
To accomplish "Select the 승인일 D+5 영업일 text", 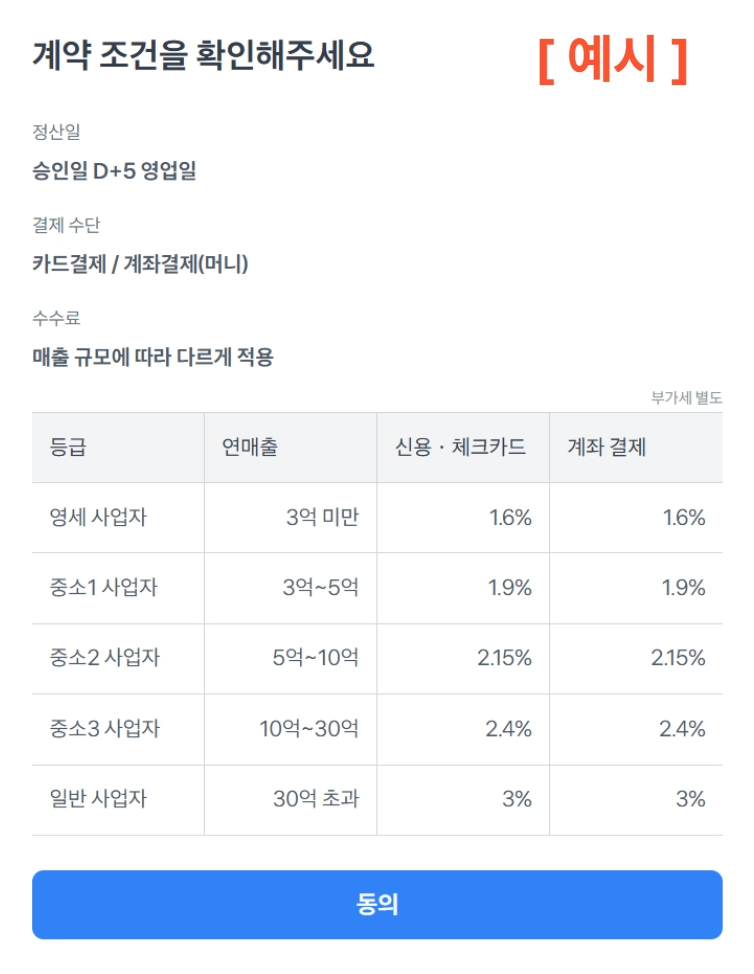I will (x=114, y=171).
